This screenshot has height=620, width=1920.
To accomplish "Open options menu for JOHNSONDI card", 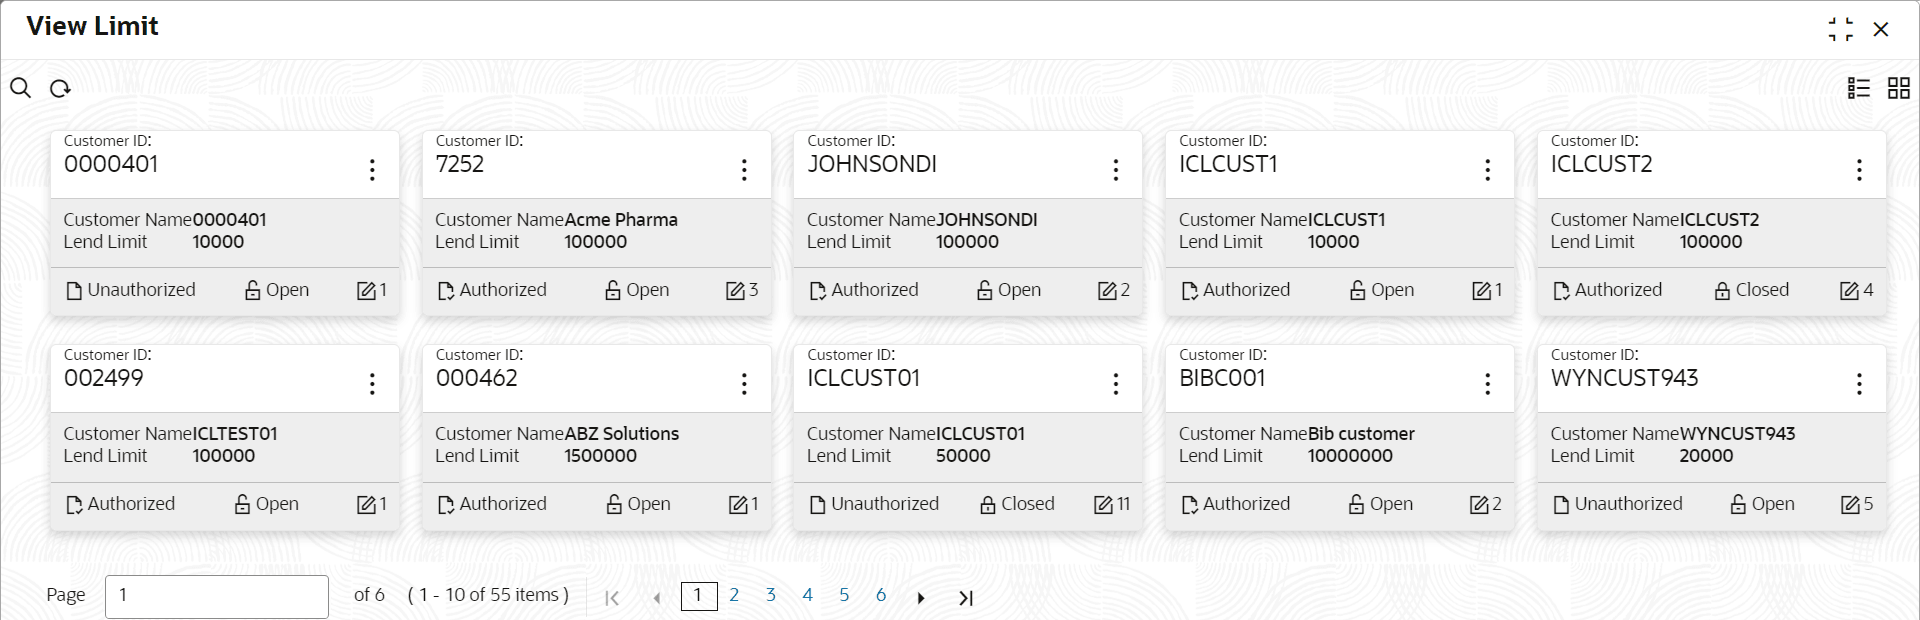I will click(1116, 170).
